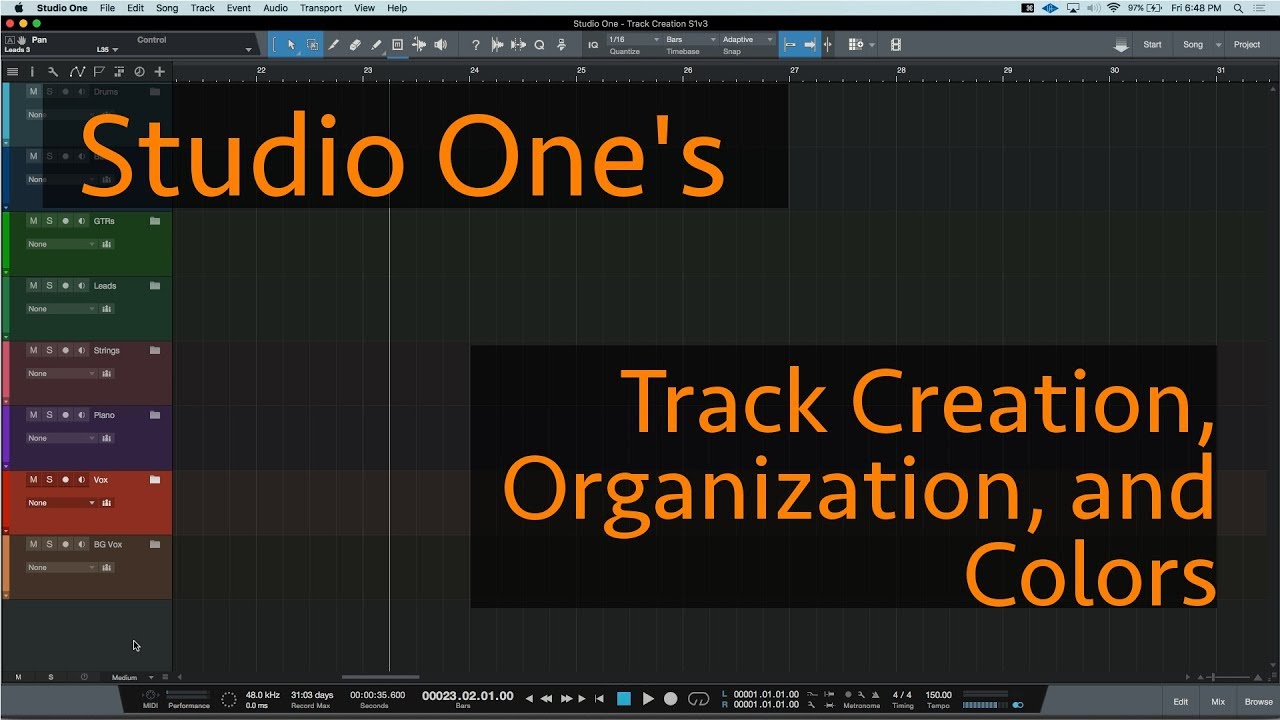Click the question mark help icon

475,45
